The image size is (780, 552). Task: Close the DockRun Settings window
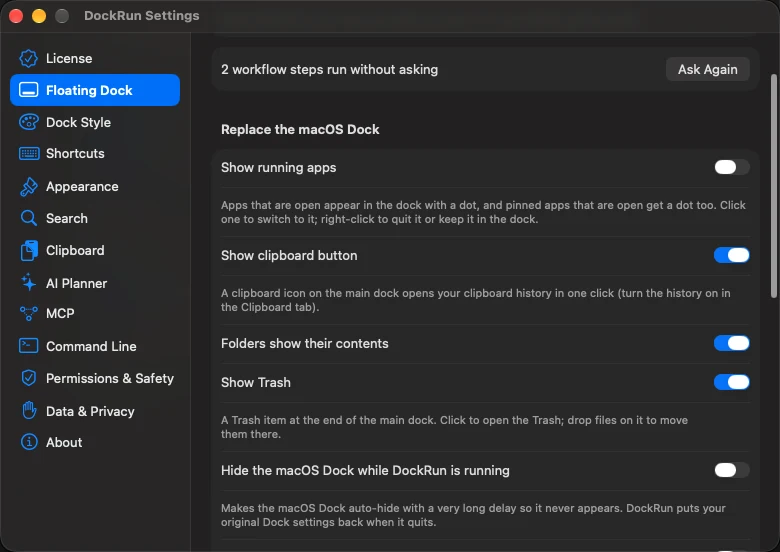point(16,16)
